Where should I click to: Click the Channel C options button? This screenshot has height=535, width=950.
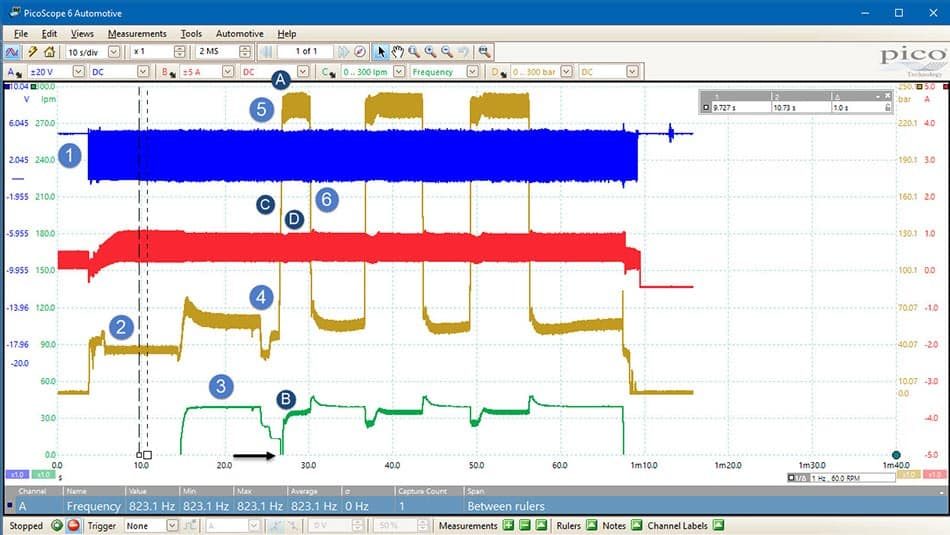[328, 71]
